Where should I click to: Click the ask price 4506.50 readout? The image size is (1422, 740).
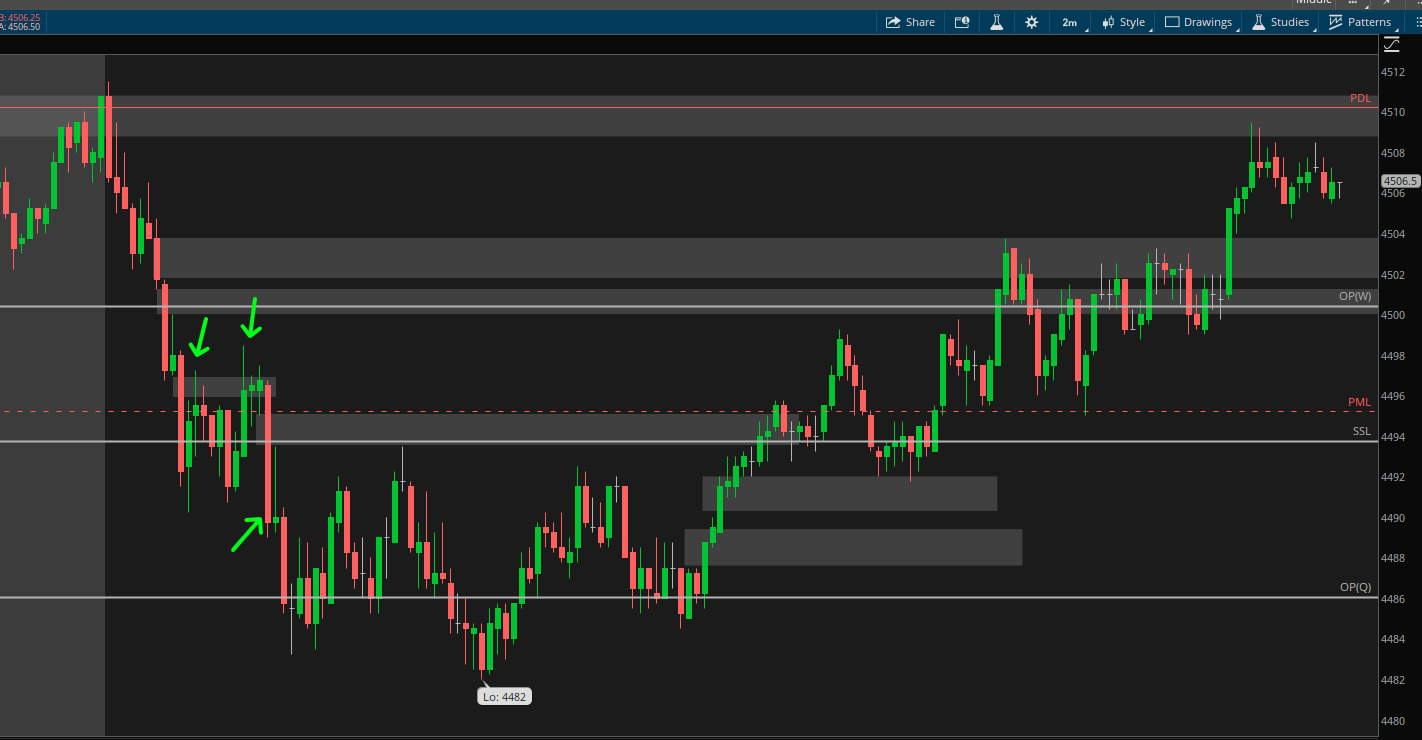click(20, 27)
